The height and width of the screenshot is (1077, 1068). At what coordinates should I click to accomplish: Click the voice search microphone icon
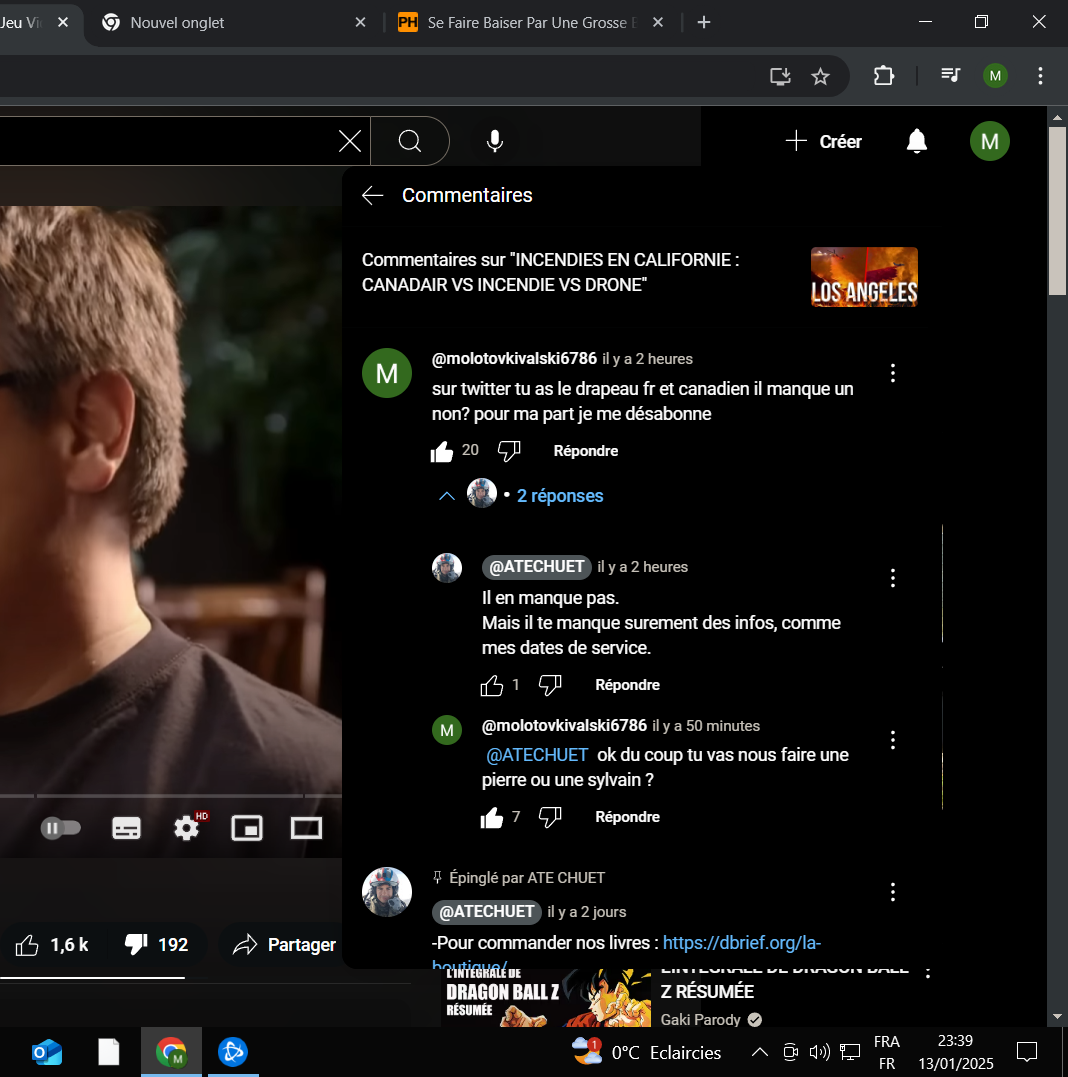click(x=494, y=141)
